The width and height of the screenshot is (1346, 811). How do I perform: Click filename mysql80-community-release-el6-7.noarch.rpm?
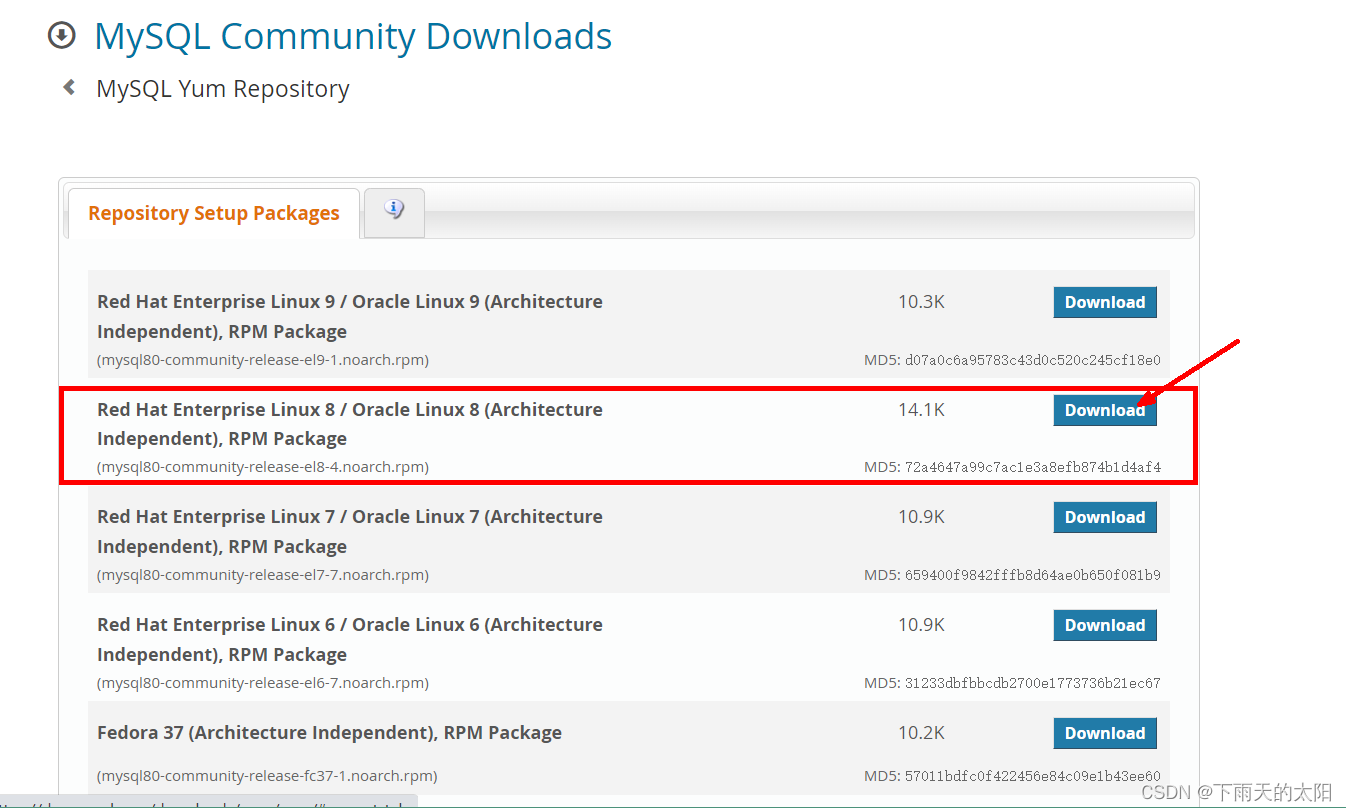pos(263,683)
